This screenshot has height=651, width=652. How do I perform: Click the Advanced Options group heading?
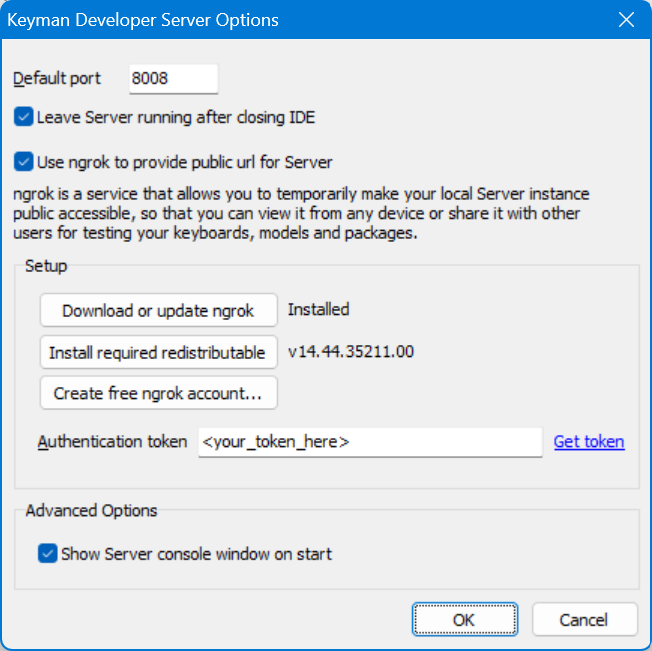coord(91,510)
